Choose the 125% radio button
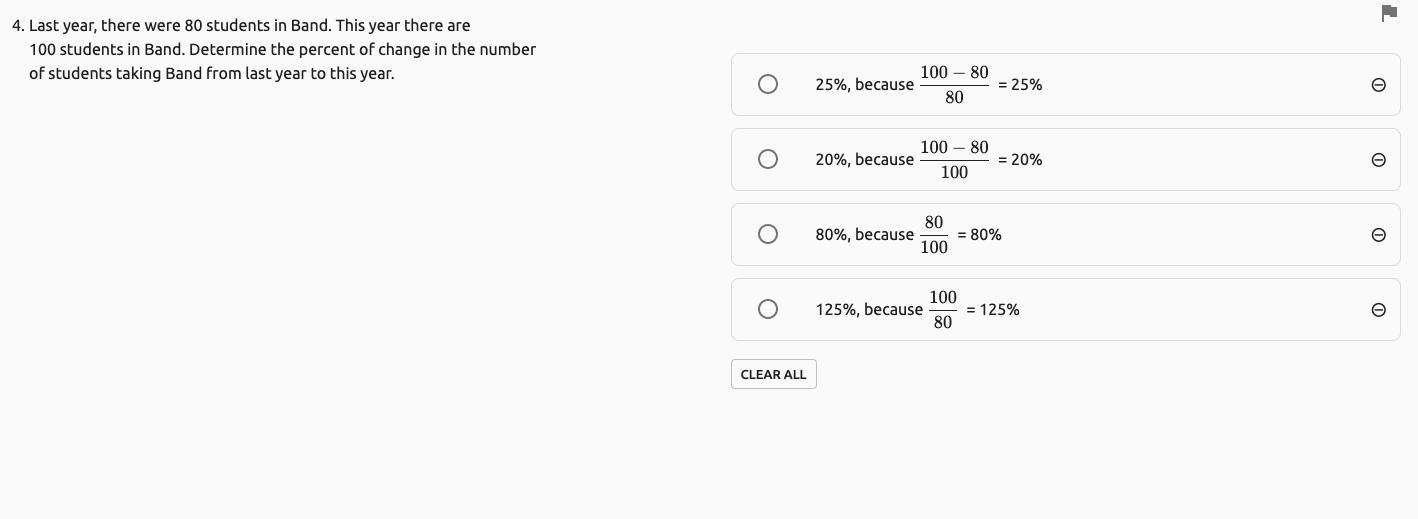1418x519 pixels. [768, 309]
